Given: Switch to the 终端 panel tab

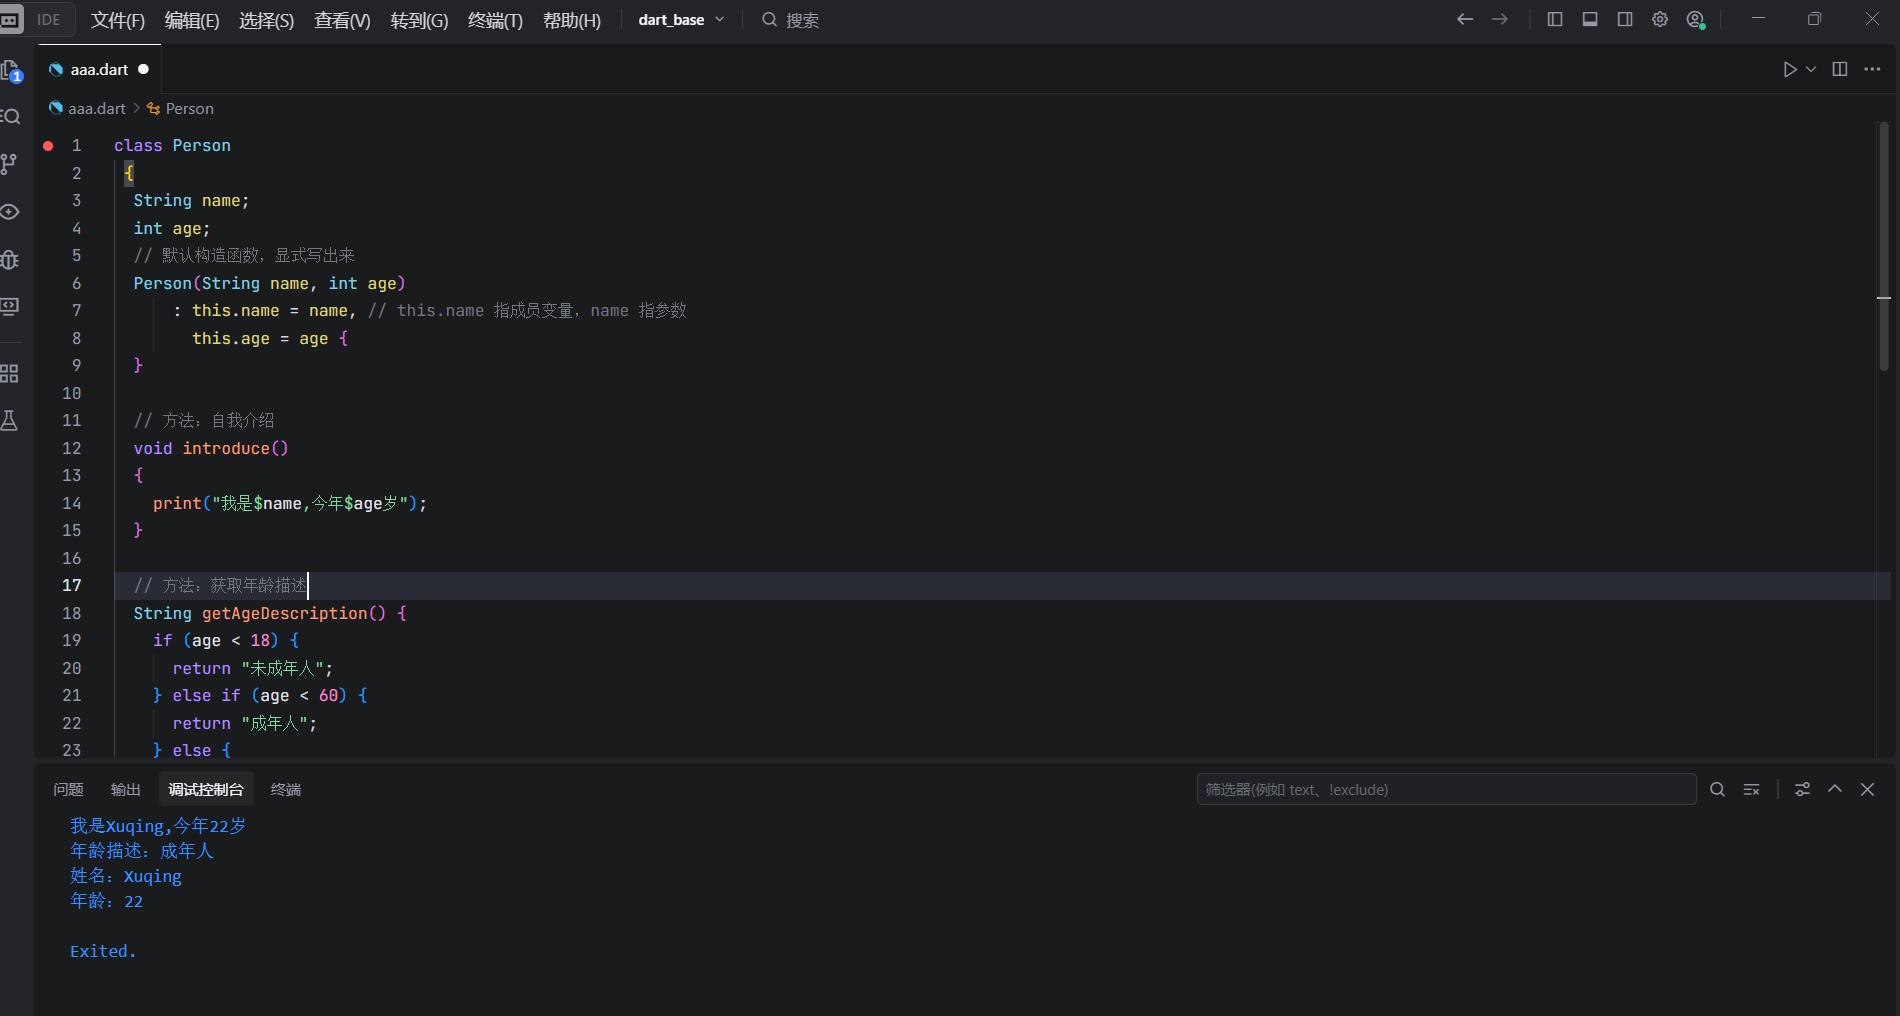Looking at the screenshot, I should point(286,789).
